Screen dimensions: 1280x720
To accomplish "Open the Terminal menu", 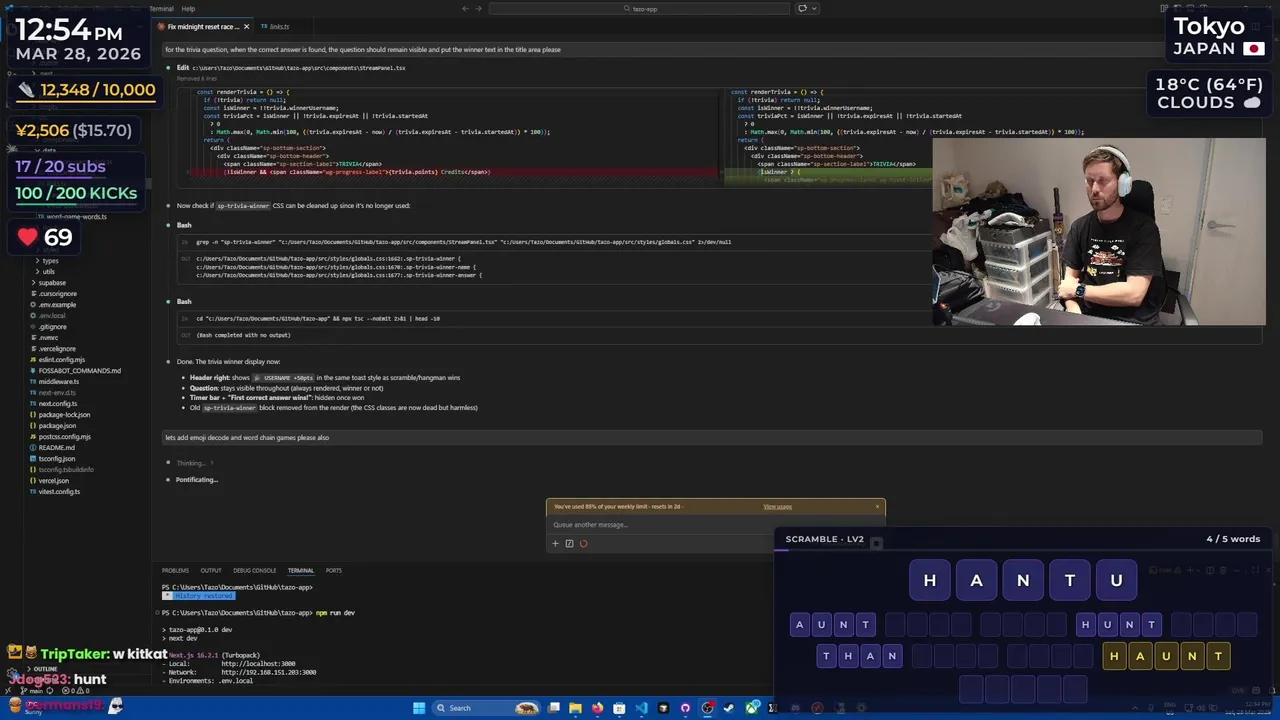I will 161,8.
